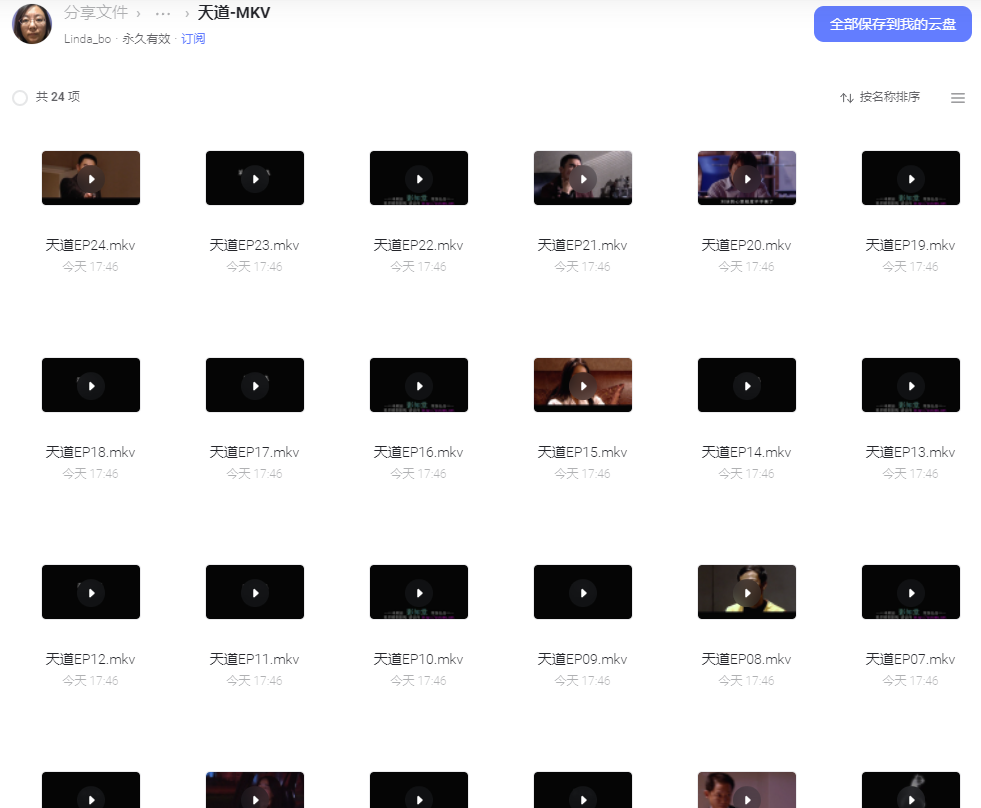Play 天道EP24.mkv using its play icon
Viewport: 981px width, 808px height.
91,179
